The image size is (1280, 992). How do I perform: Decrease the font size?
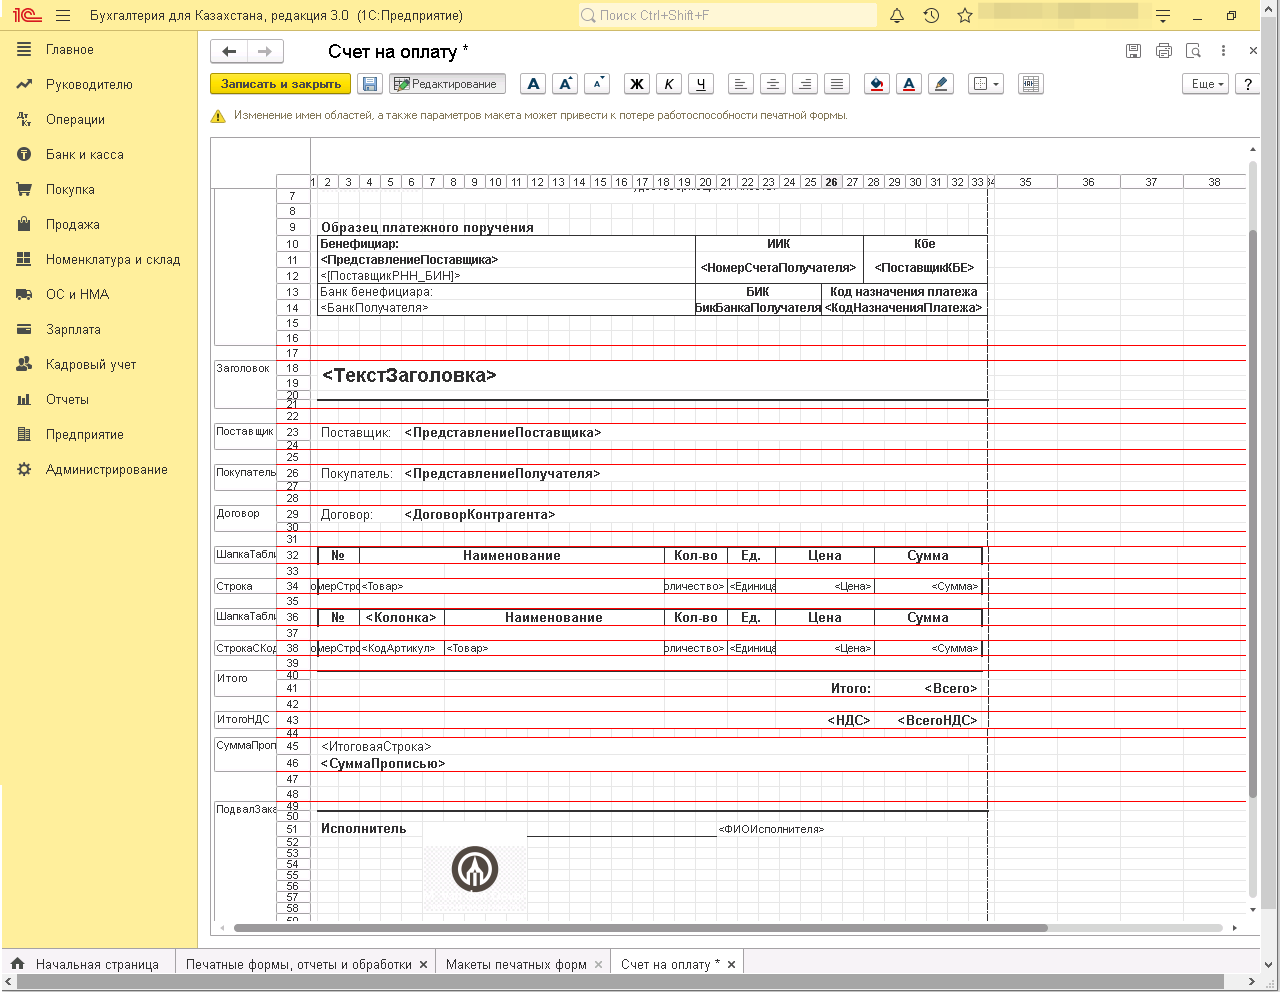point(597,84)
